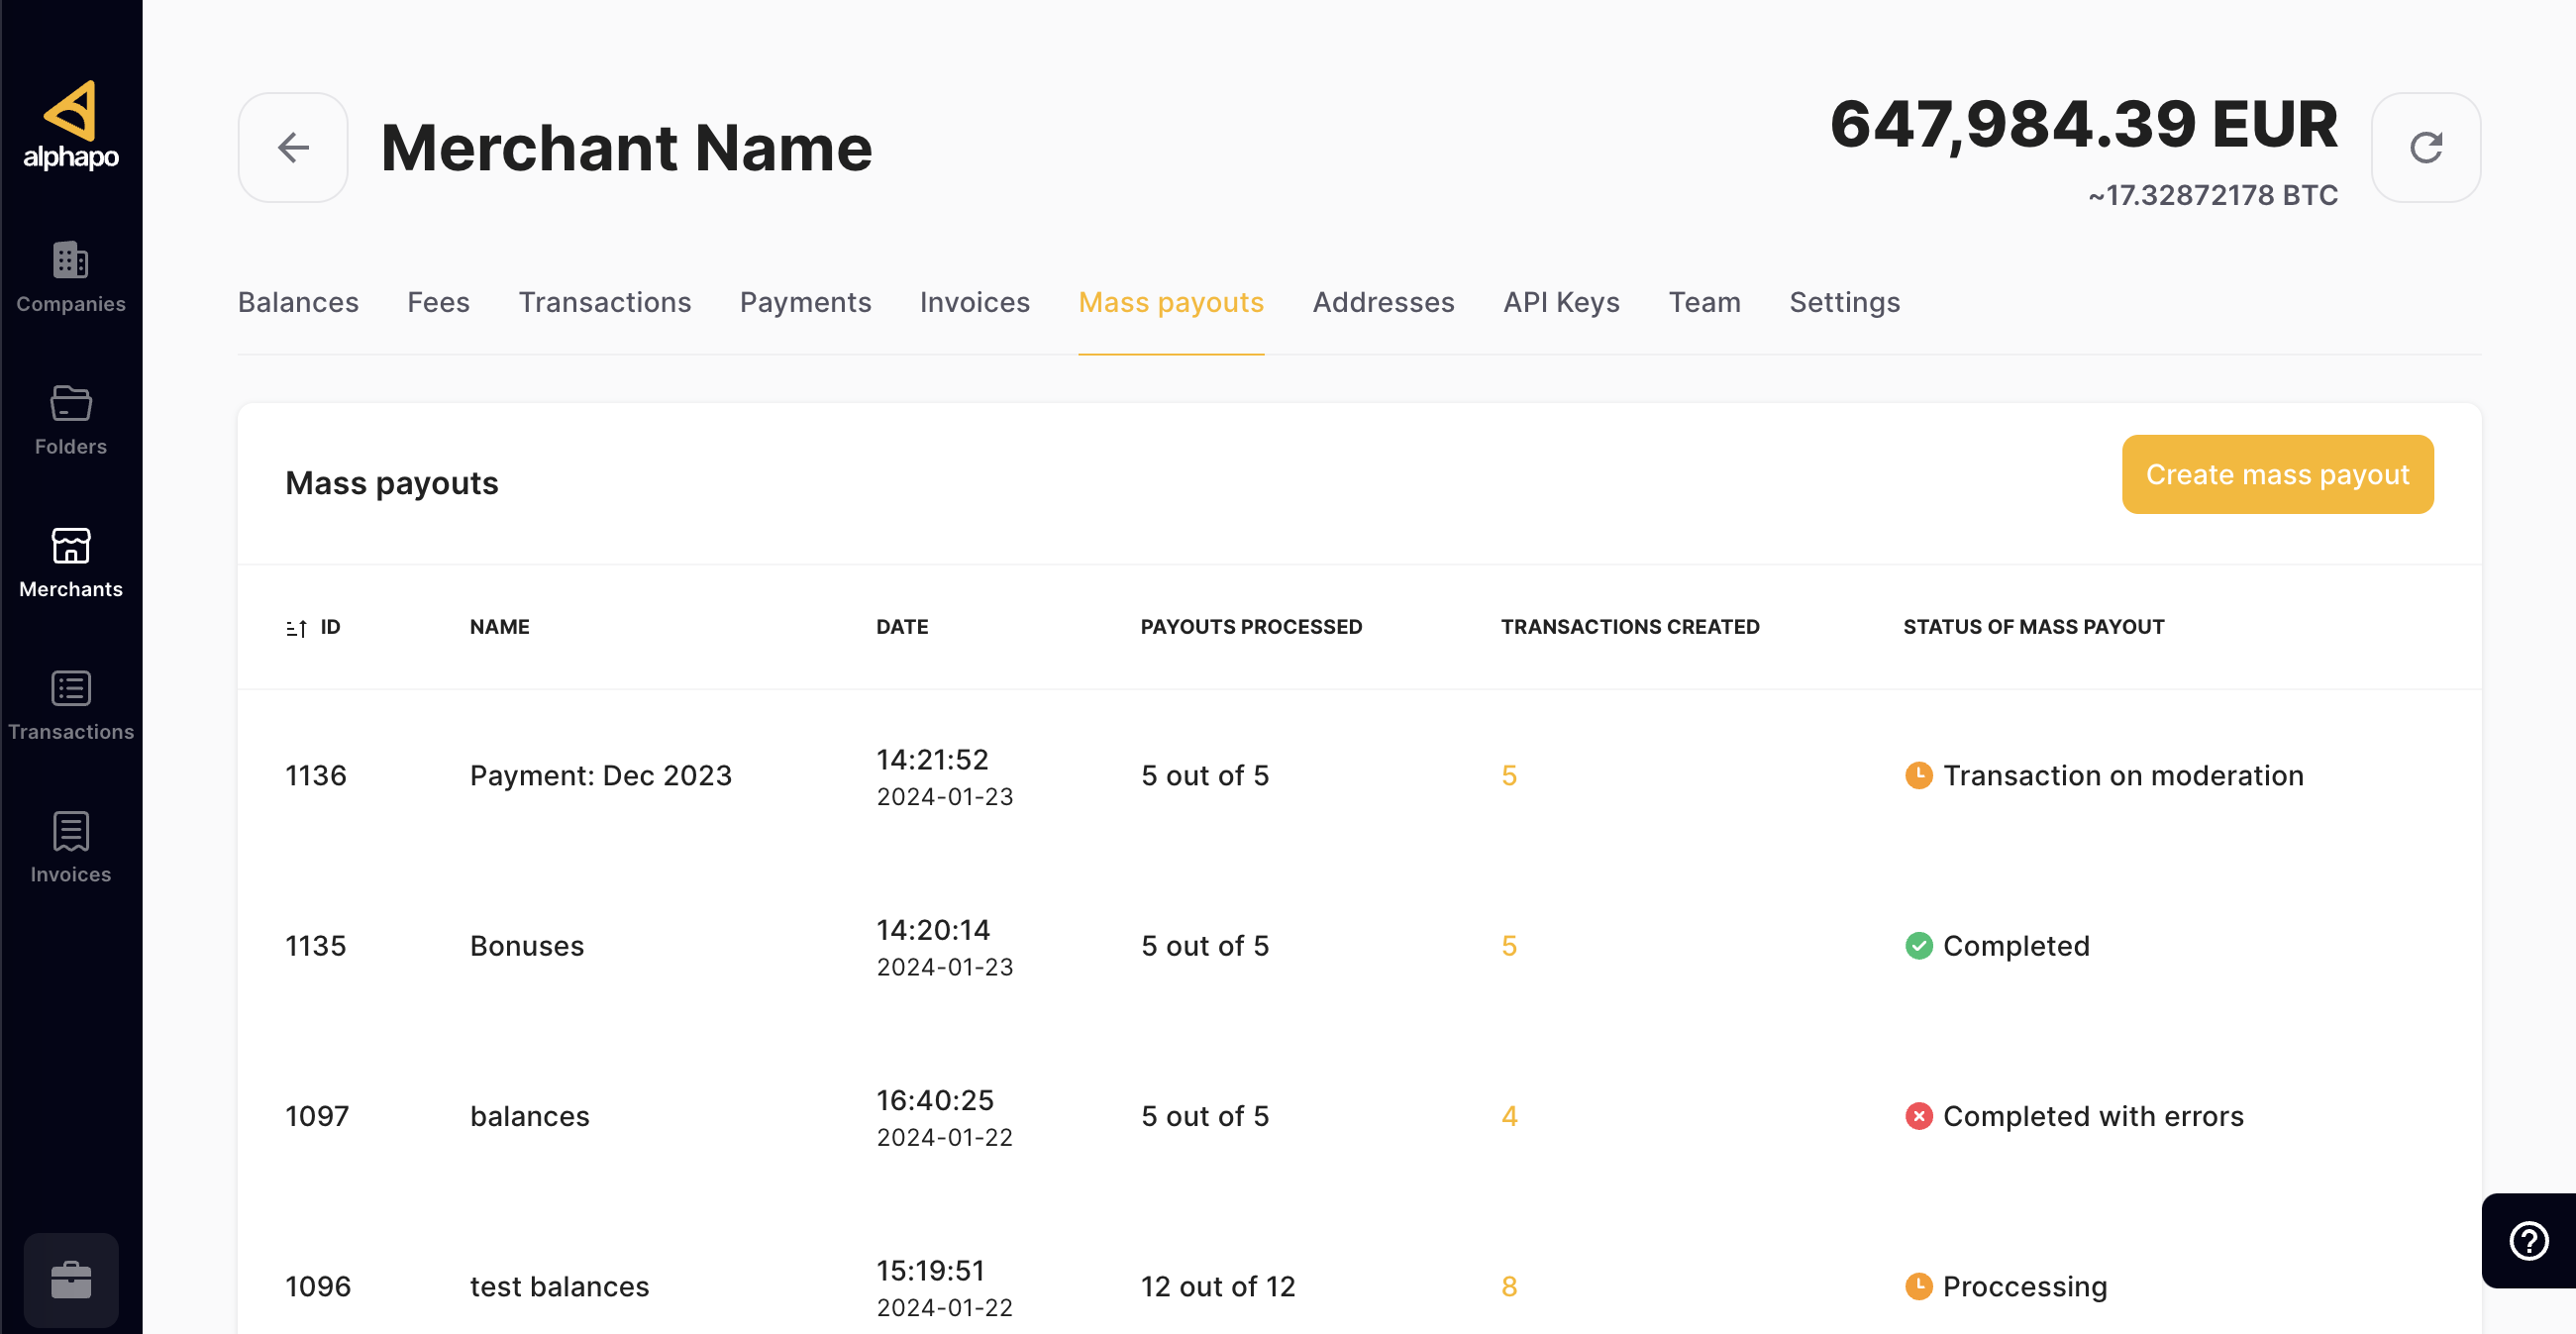This screenshot has width=2576, height=1334.
Task: Go to the Addresses tab
Action: click(x=1382, y=302)
